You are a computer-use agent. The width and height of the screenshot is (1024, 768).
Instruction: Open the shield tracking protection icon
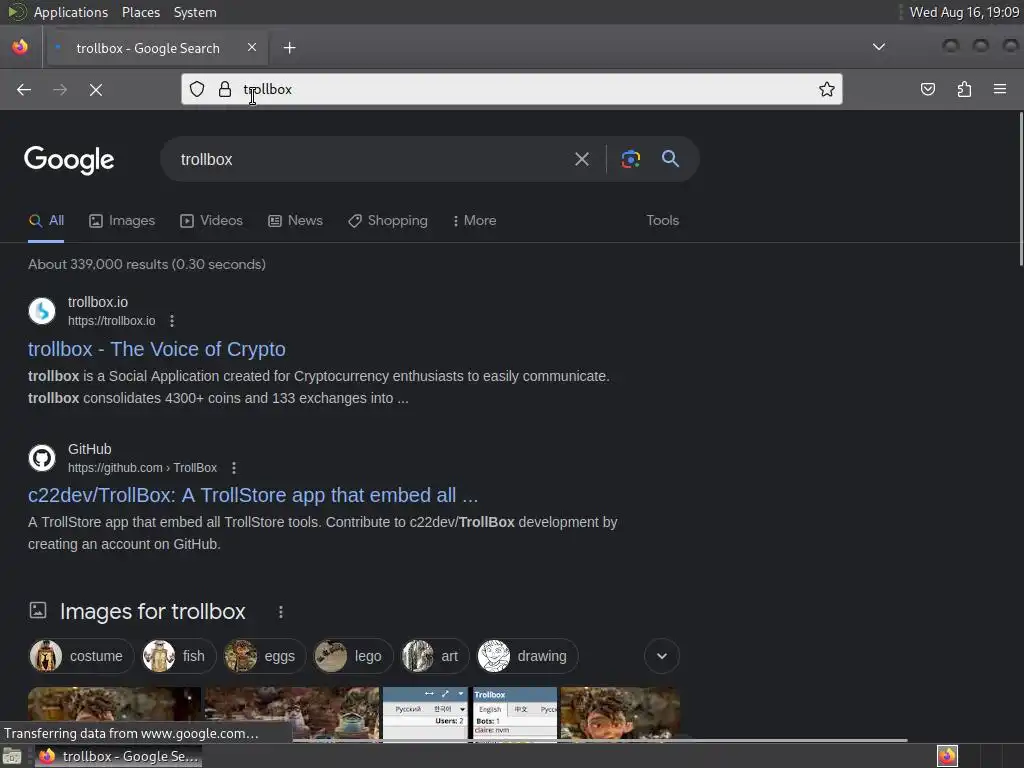point(197,89)
